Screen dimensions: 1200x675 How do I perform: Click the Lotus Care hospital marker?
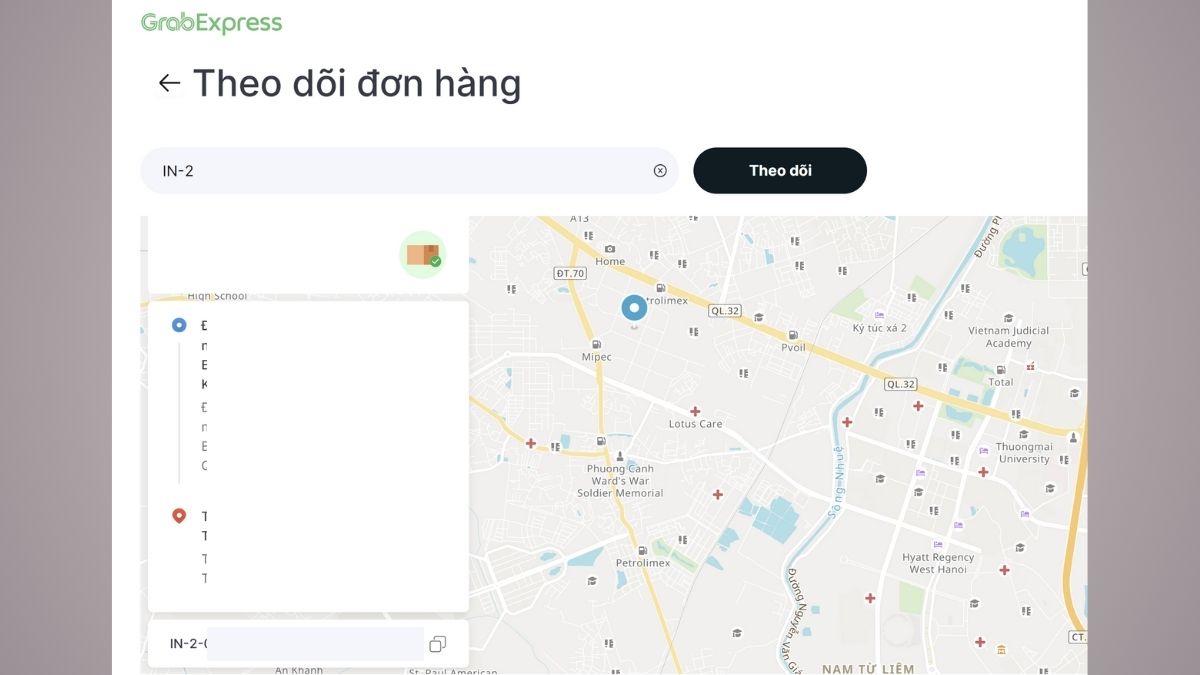[x=696, y=411]
